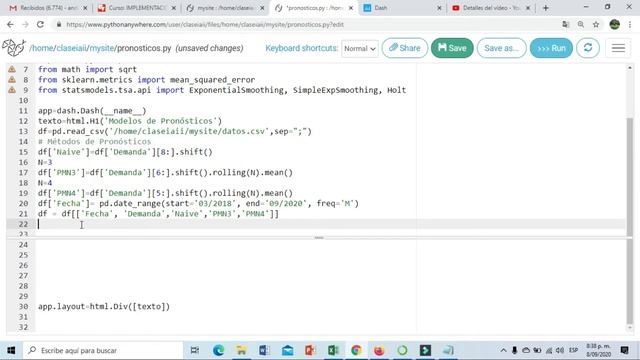Open the Save as dialog

pos(501,48)
